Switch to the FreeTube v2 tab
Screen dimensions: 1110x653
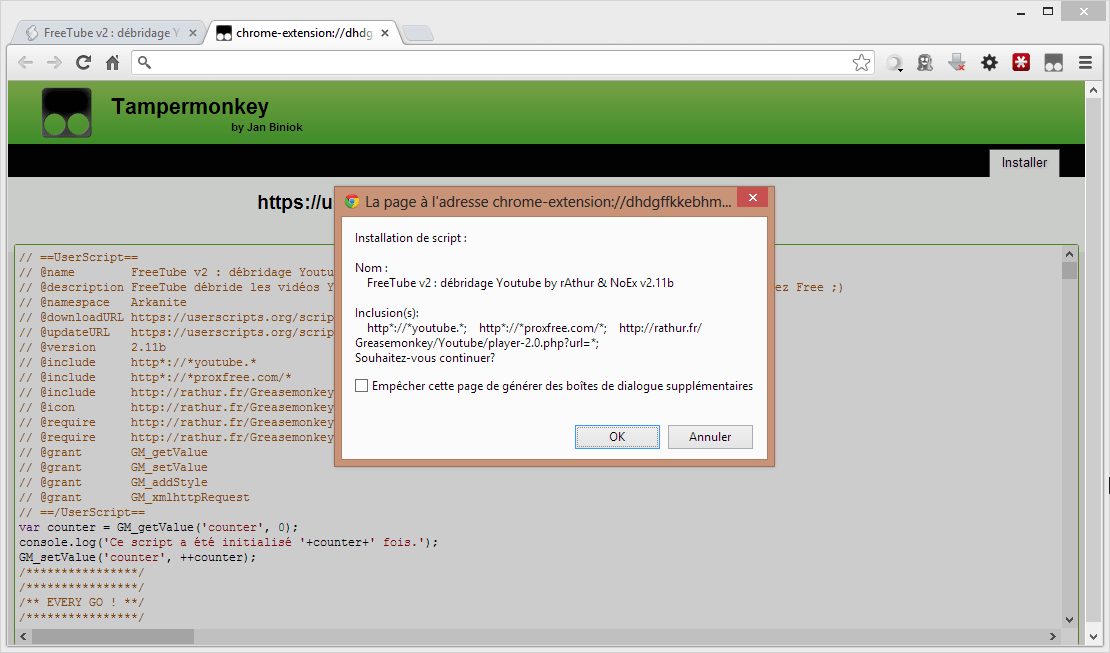pos(106,33)
